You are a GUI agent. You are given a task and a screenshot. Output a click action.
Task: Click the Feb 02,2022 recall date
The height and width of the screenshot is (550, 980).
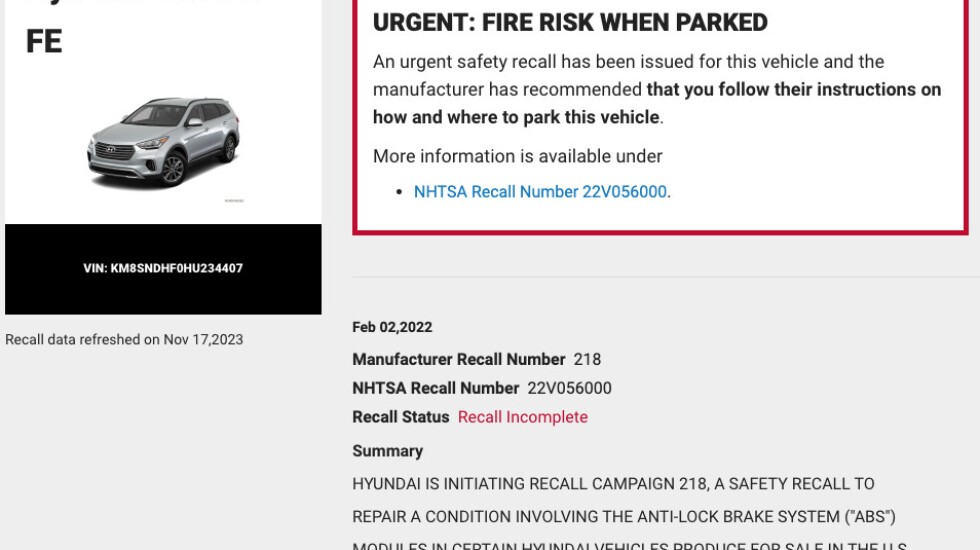pyautogui.click(x=392, y=327)
